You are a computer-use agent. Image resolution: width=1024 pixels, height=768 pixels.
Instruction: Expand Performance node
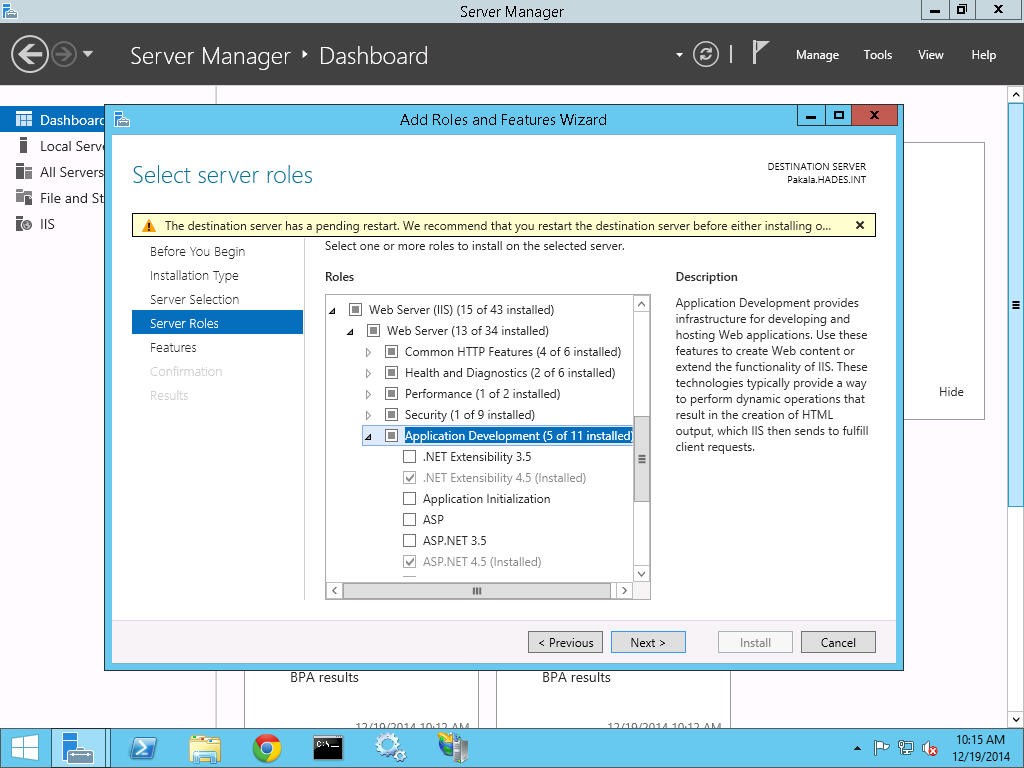(x=368, y=394)
